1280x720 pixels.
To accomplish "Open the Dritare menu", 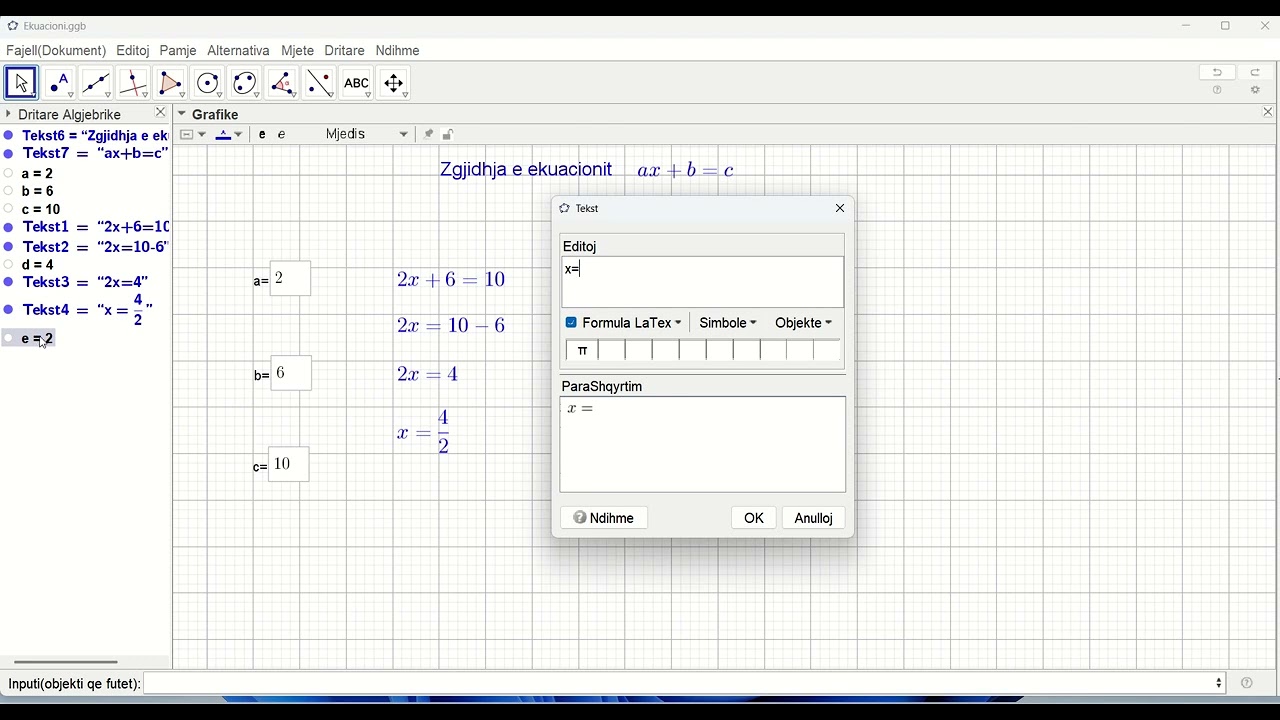I will (344, 50).
